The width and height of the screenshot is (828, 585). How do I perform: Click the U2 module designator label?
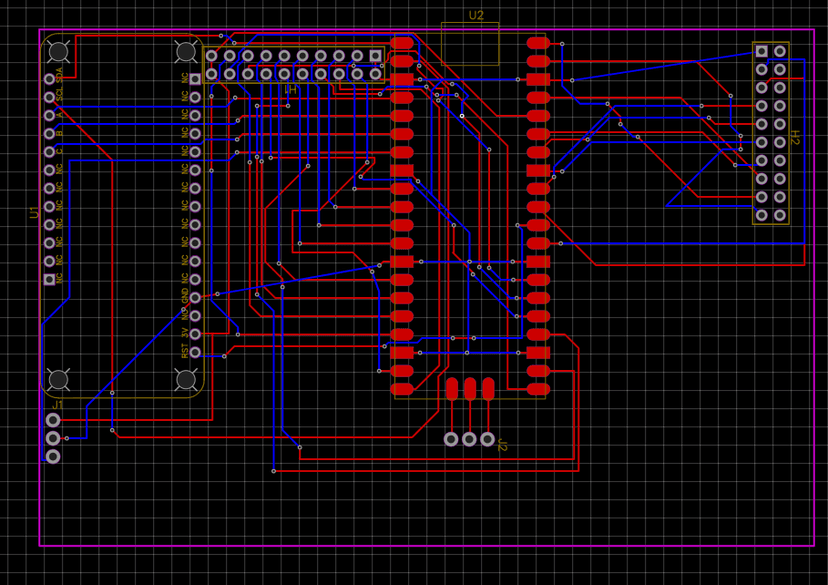click(476, 16)
